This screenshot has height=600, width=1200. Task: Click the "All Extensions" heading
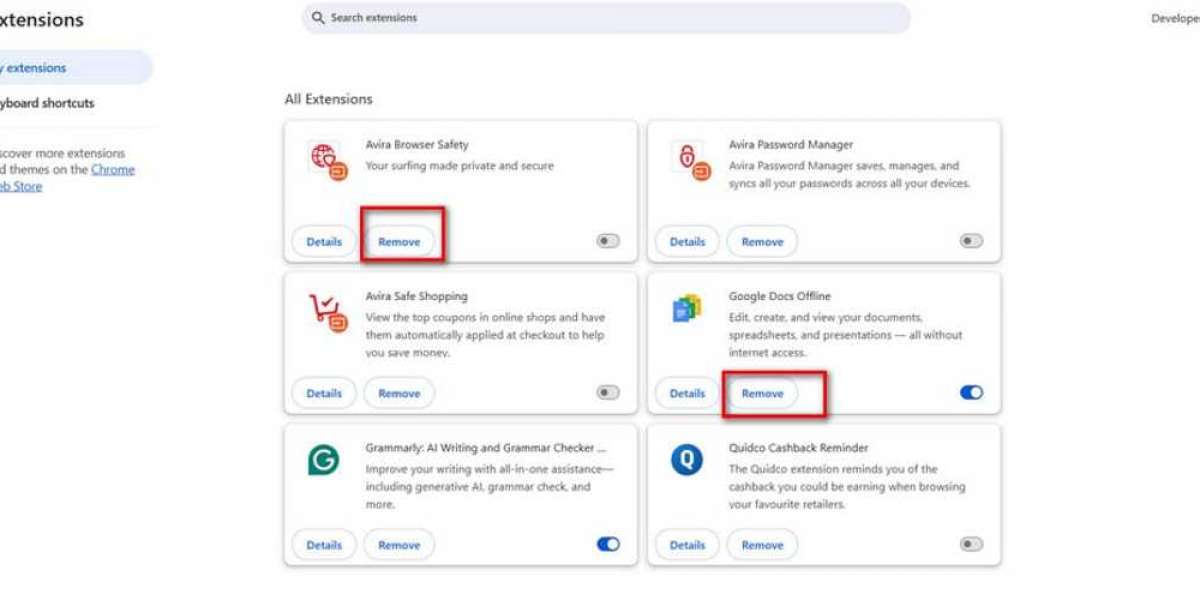[x=328, y=99]
